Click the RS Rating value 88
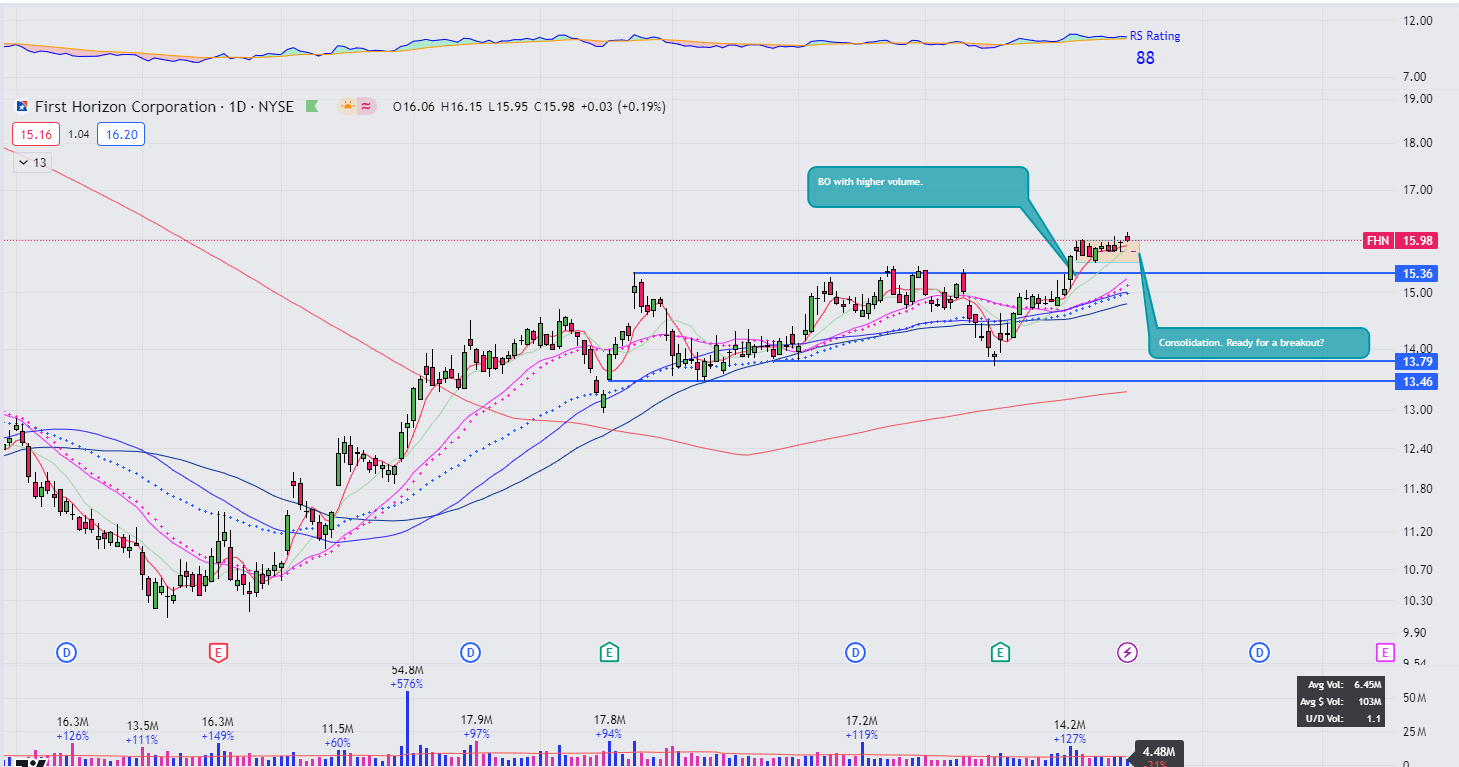This screenshot has height=767, width=1459. (1145, 58)
